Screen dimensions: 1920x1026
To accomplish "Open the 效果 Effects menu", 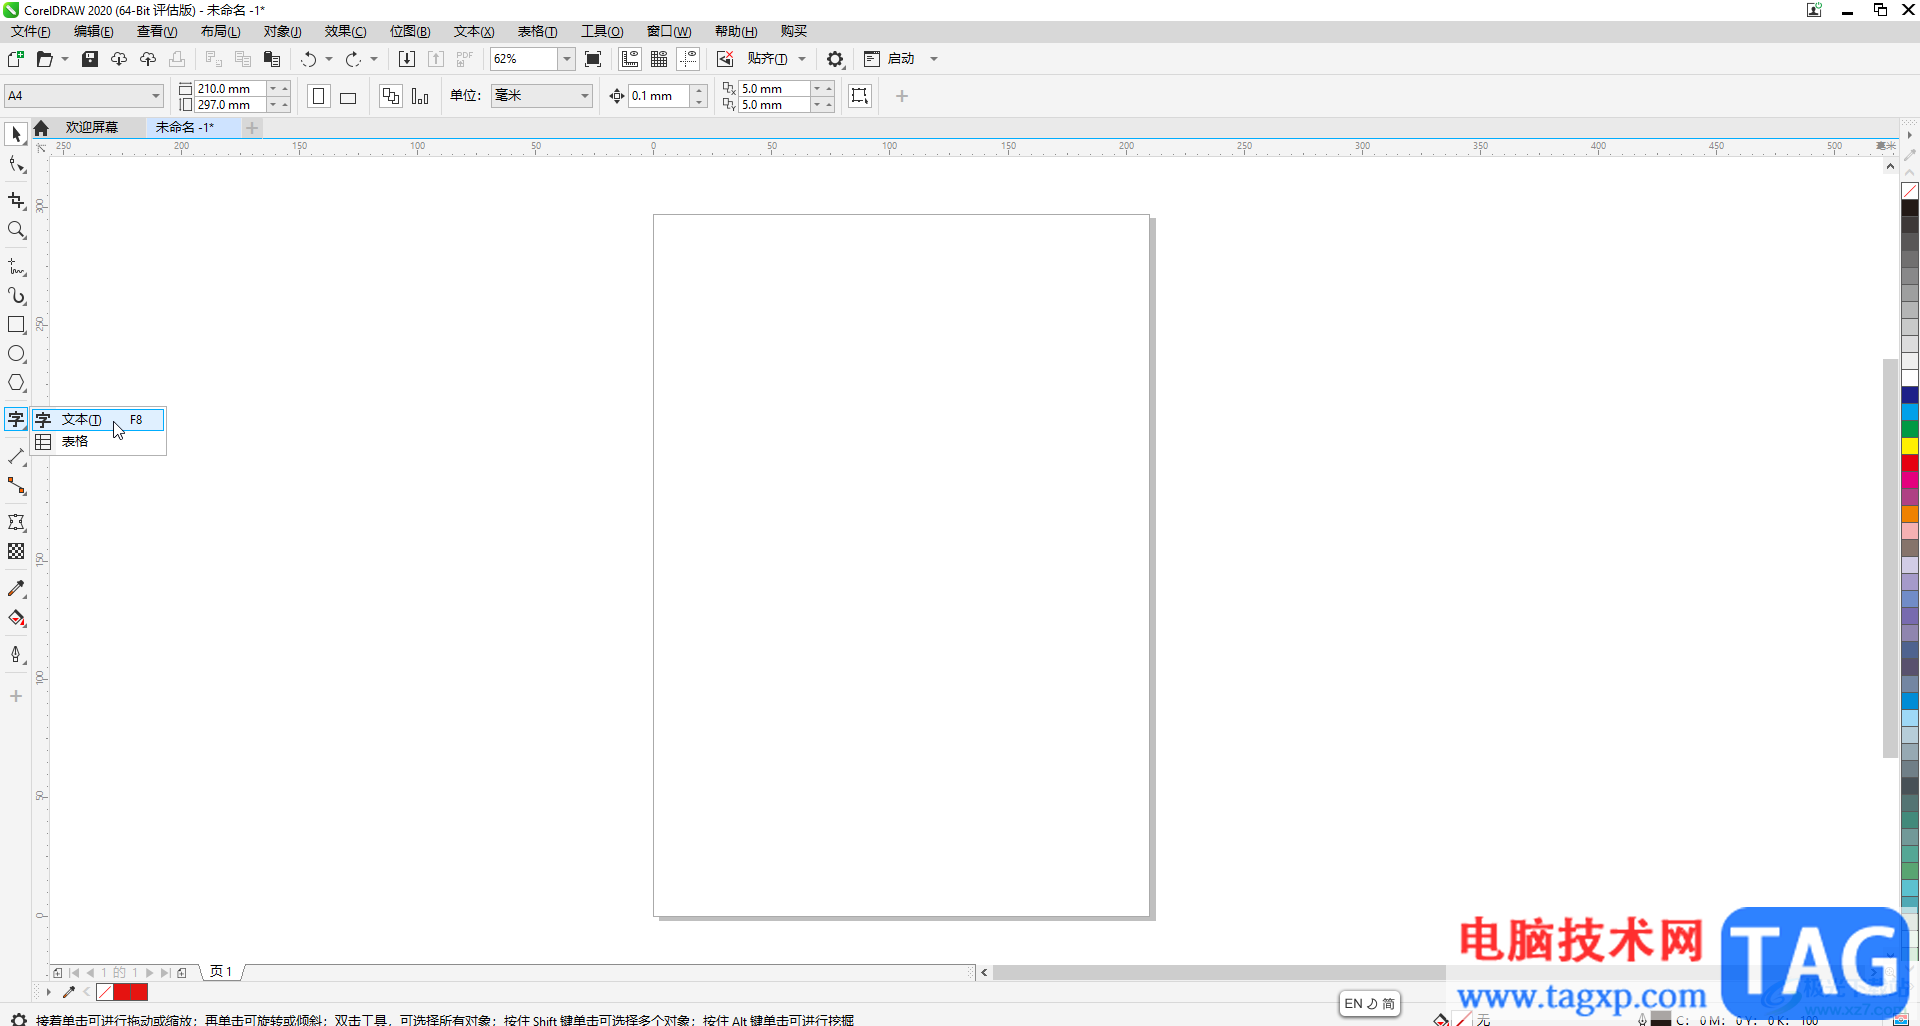I will tap(345, 32).
